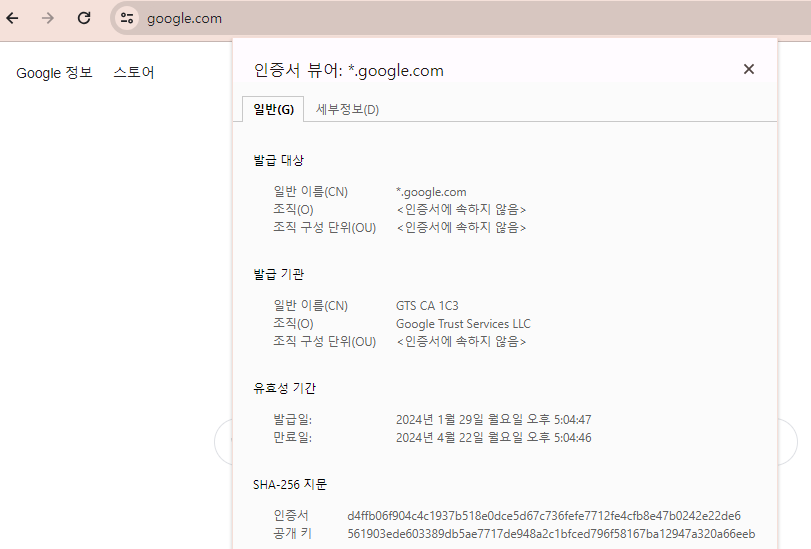Reload the page with the refresh icon

[84, 18]
